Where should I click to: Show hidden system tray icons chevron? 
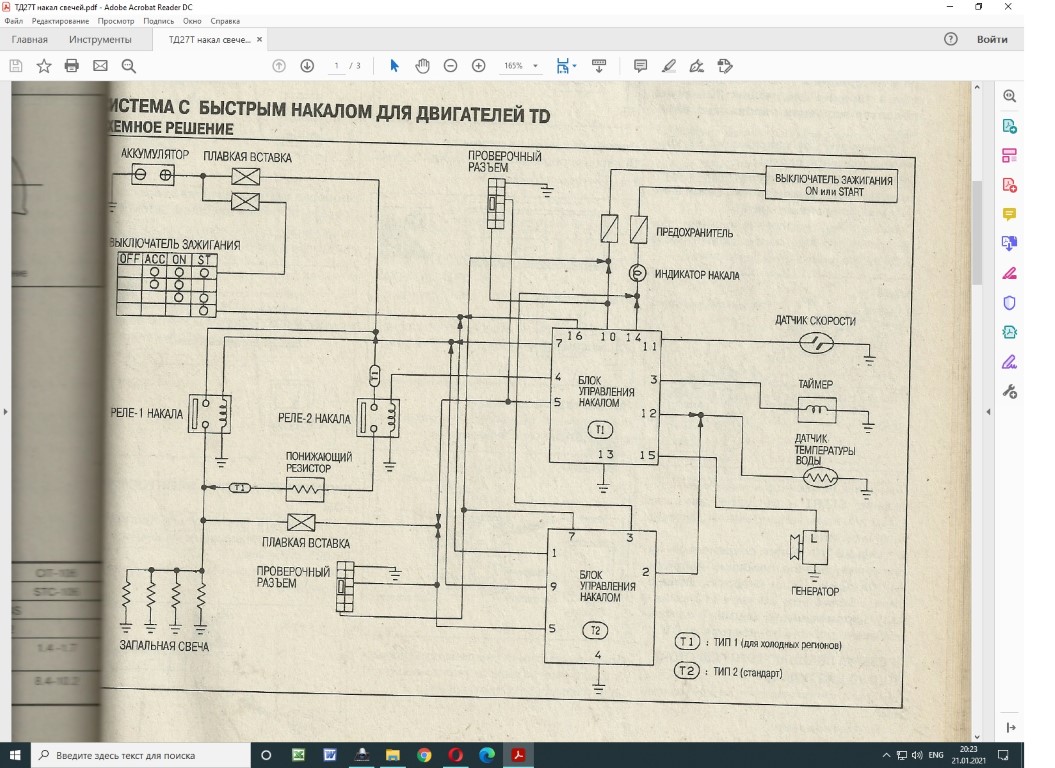[x=886, y=755]
